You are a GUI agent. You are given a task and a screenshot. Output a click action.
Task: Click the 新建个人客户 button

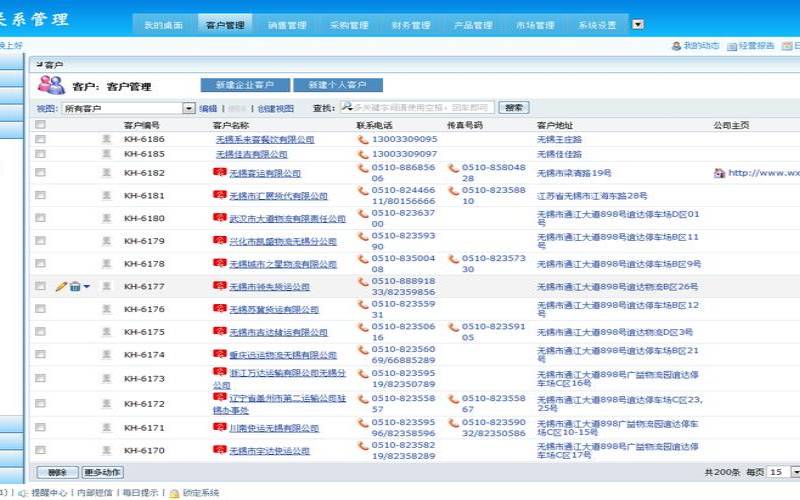338,85
